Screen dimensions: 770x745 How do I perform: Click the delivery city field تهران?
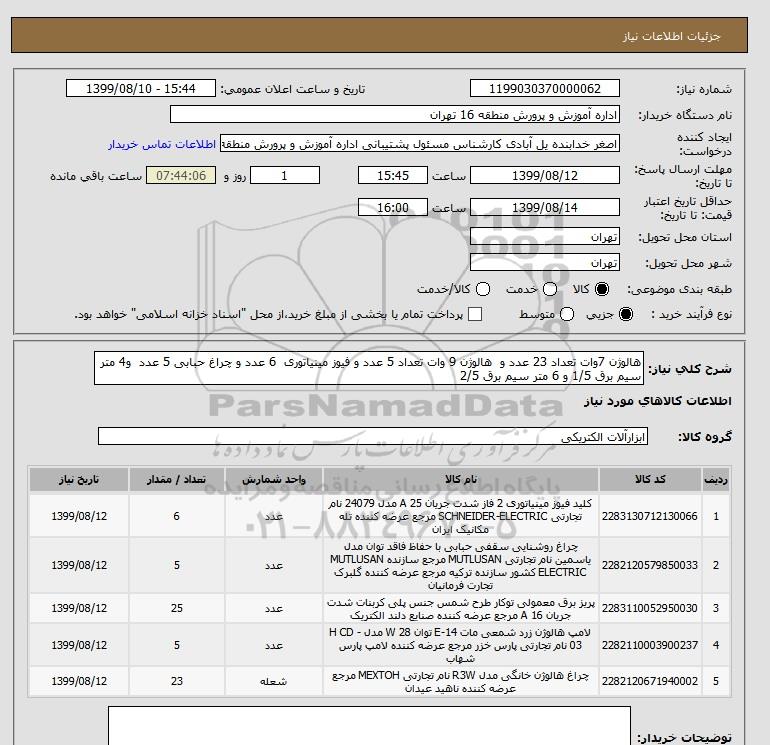(x=545, y=263)
